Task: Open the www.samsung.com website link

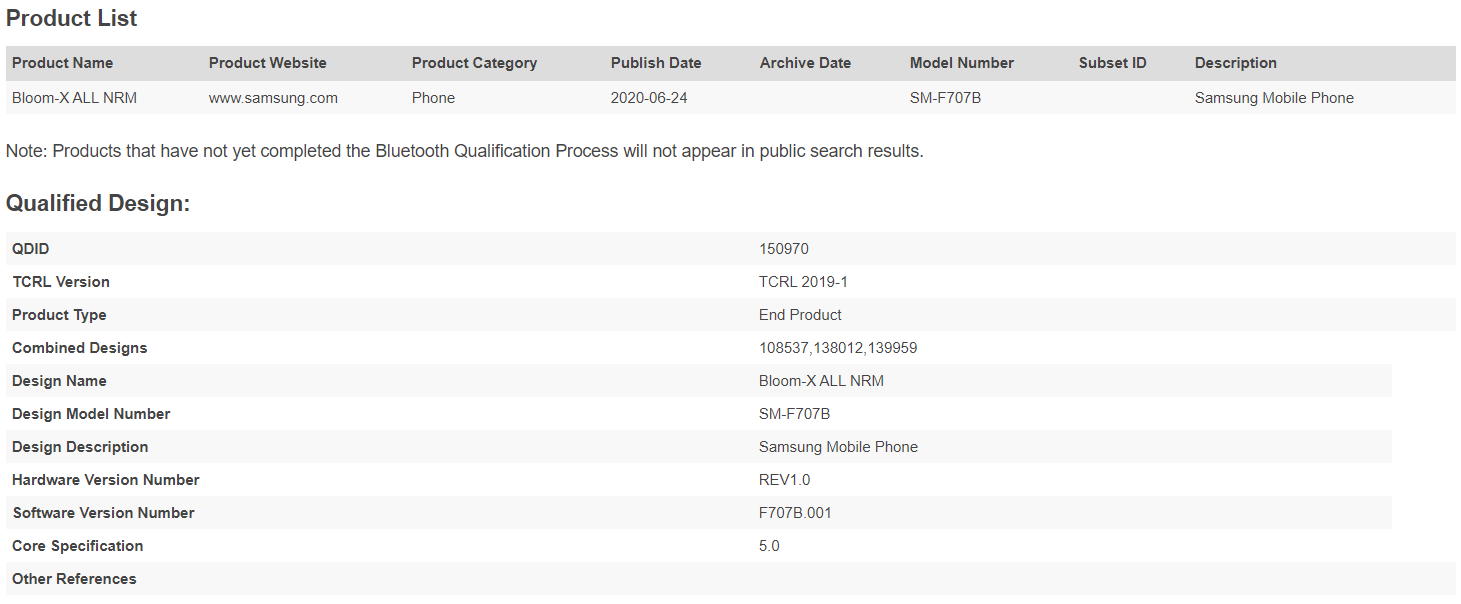Action: 273,98
